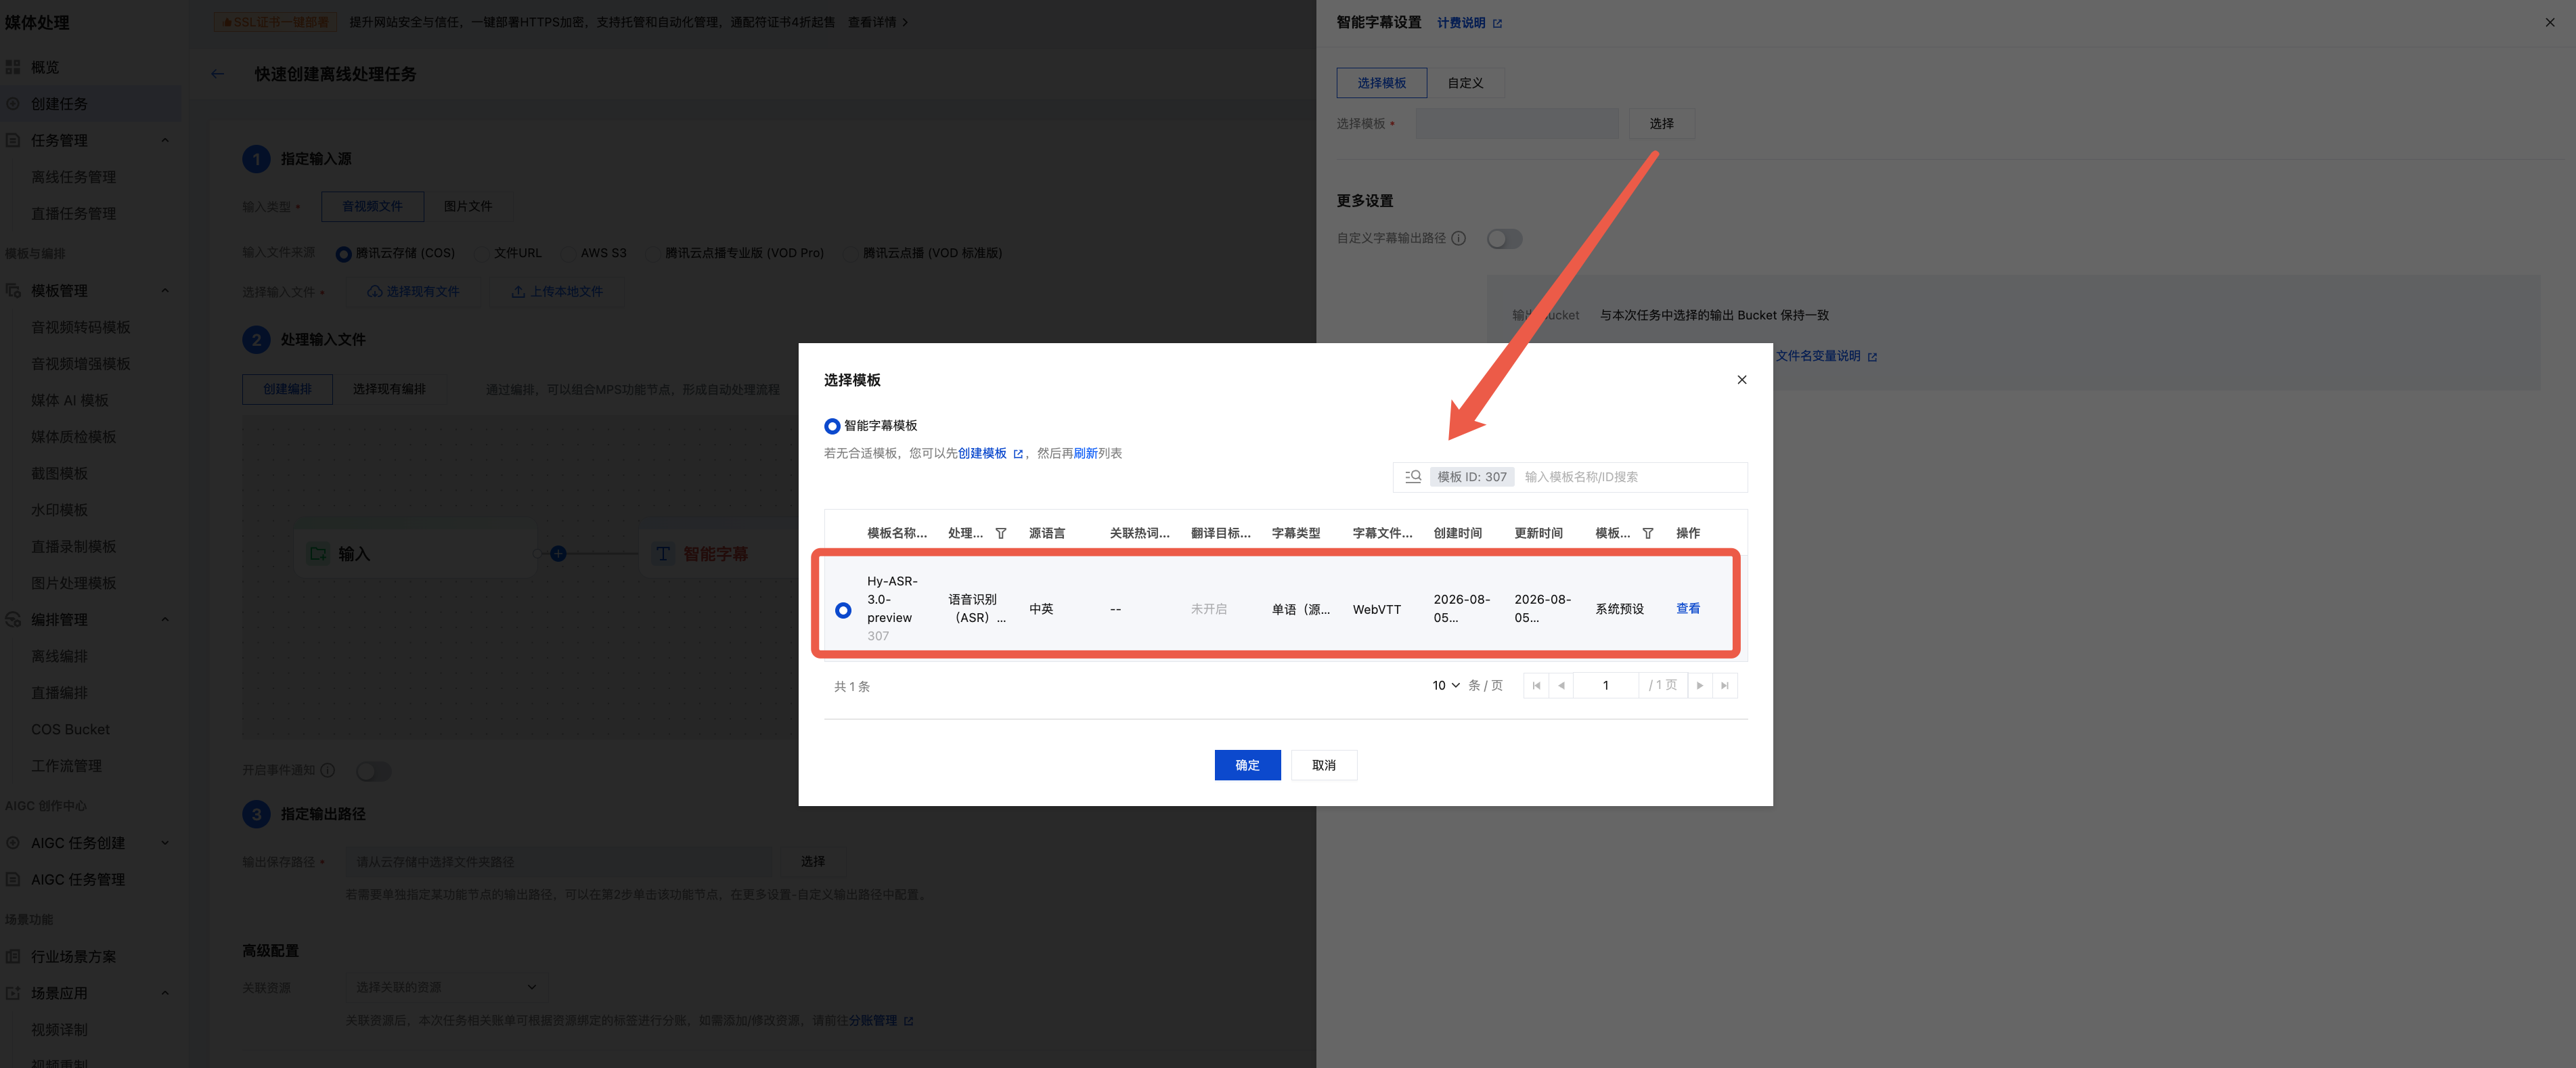This screenshot has height=1068, width=2576.
Task: Click the plus icon between workflow nodes
Action: (x=559, y=554)
